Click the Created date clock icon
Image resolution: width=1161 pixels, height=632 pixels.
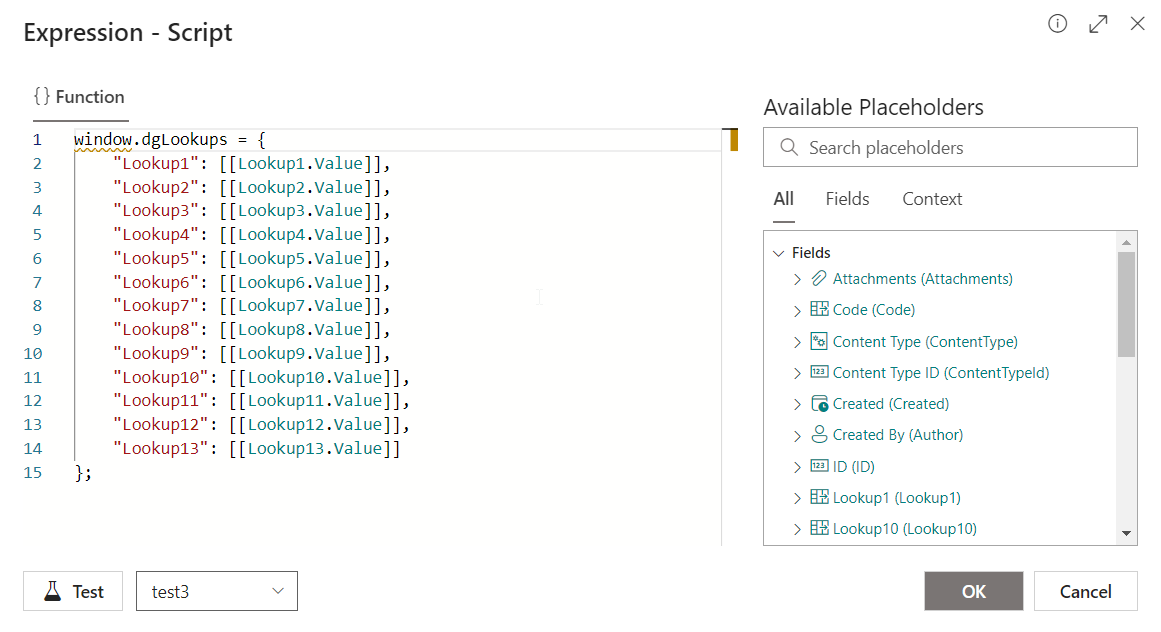(x=819, y=404)
